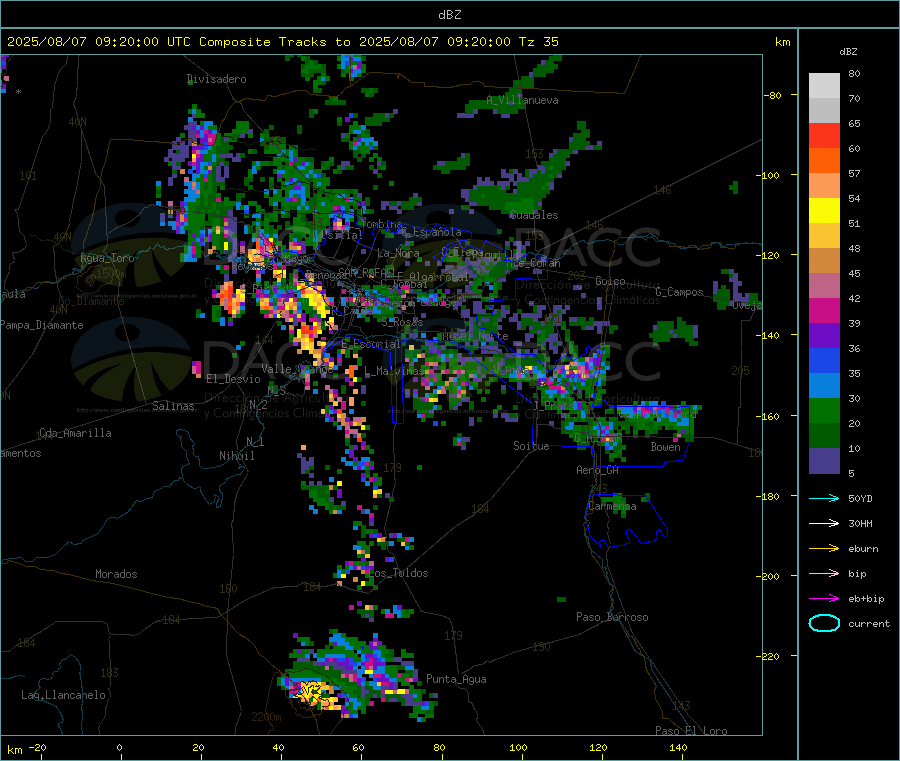Click the Punta_Agua map label
The height and width of the screenshot is (761, 900).
pos(456,679)
